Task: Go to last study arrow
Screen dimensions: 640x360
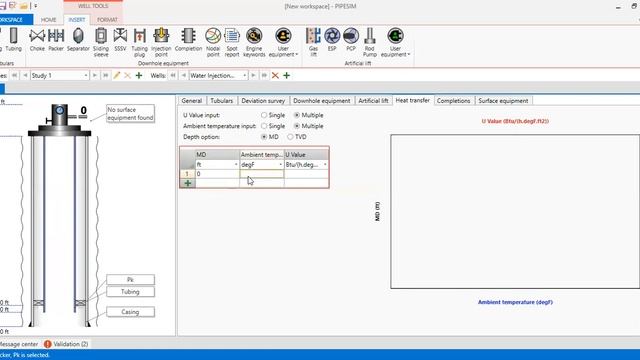Action: tap(105, 76)
